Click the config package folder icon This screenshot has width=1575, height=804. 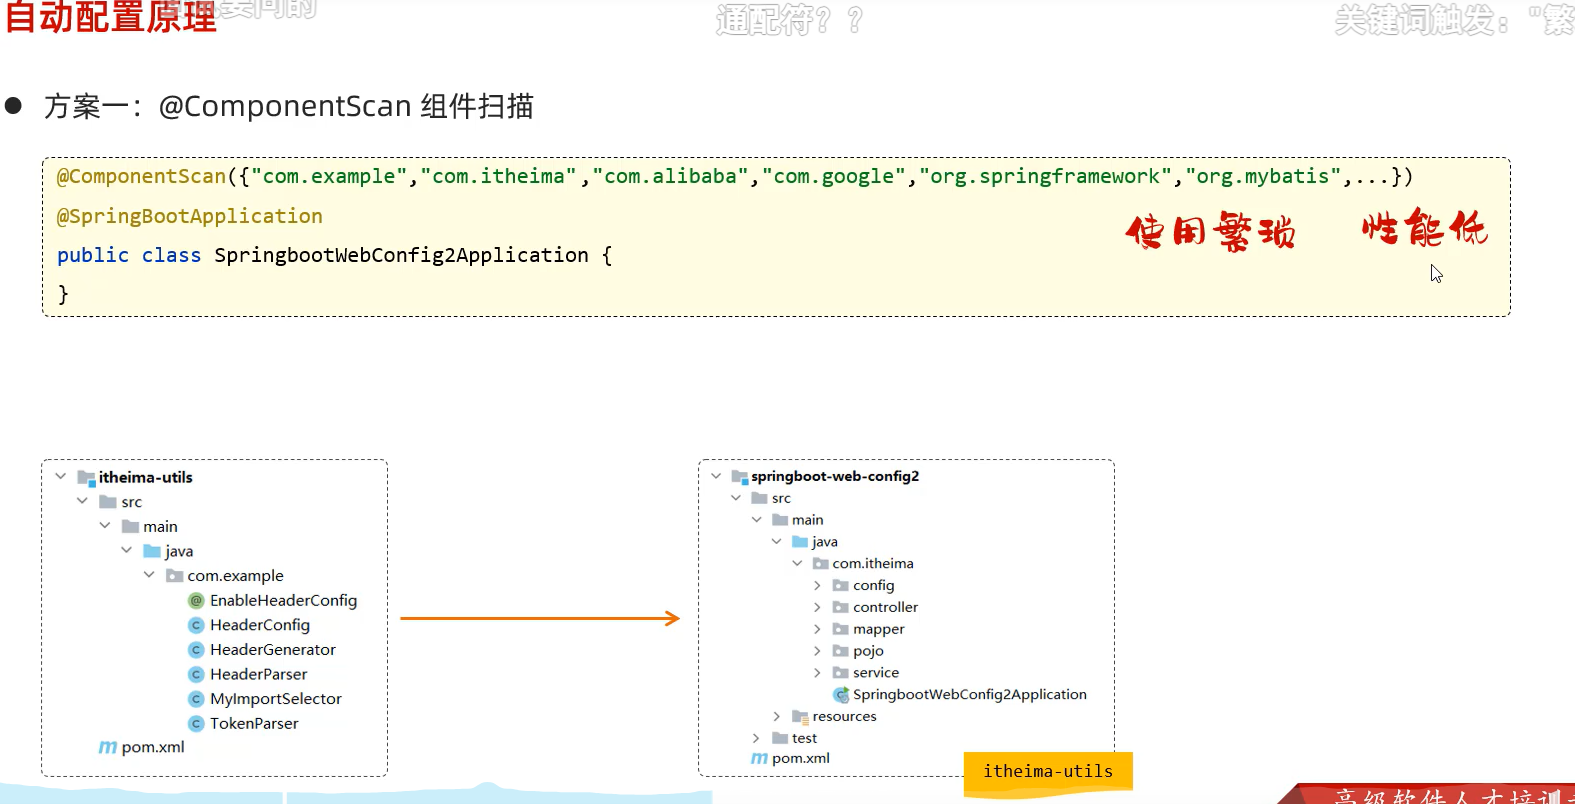point(840,586)
